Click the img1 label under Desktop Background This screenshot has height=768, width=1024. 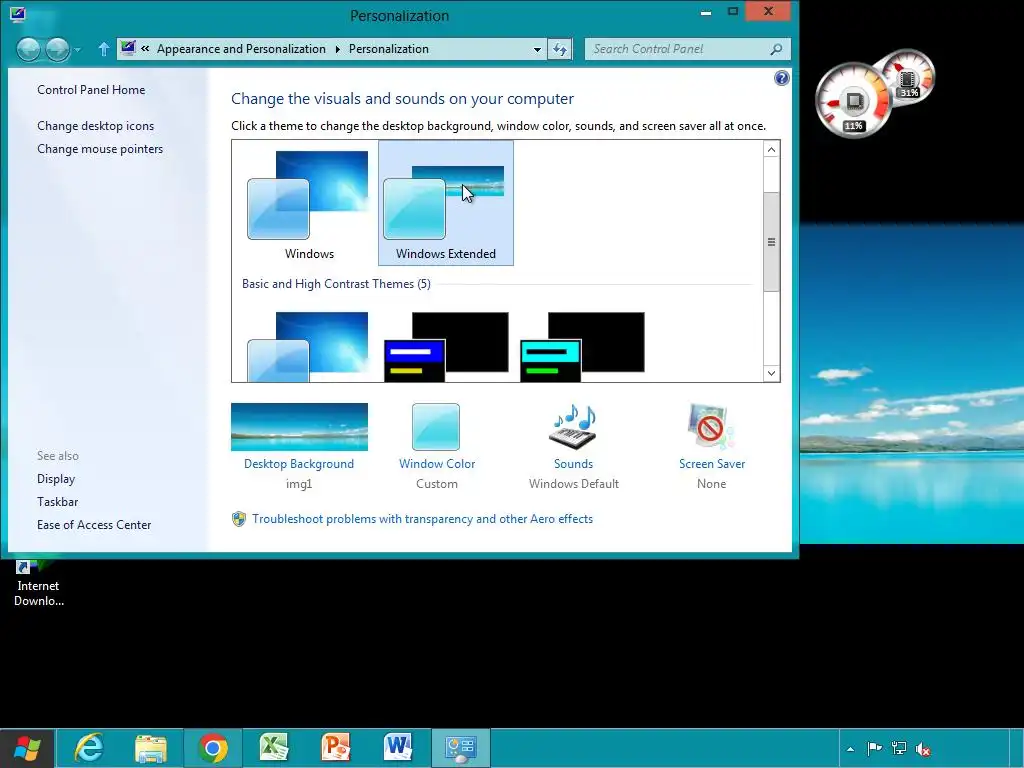[x=299, y=484]
